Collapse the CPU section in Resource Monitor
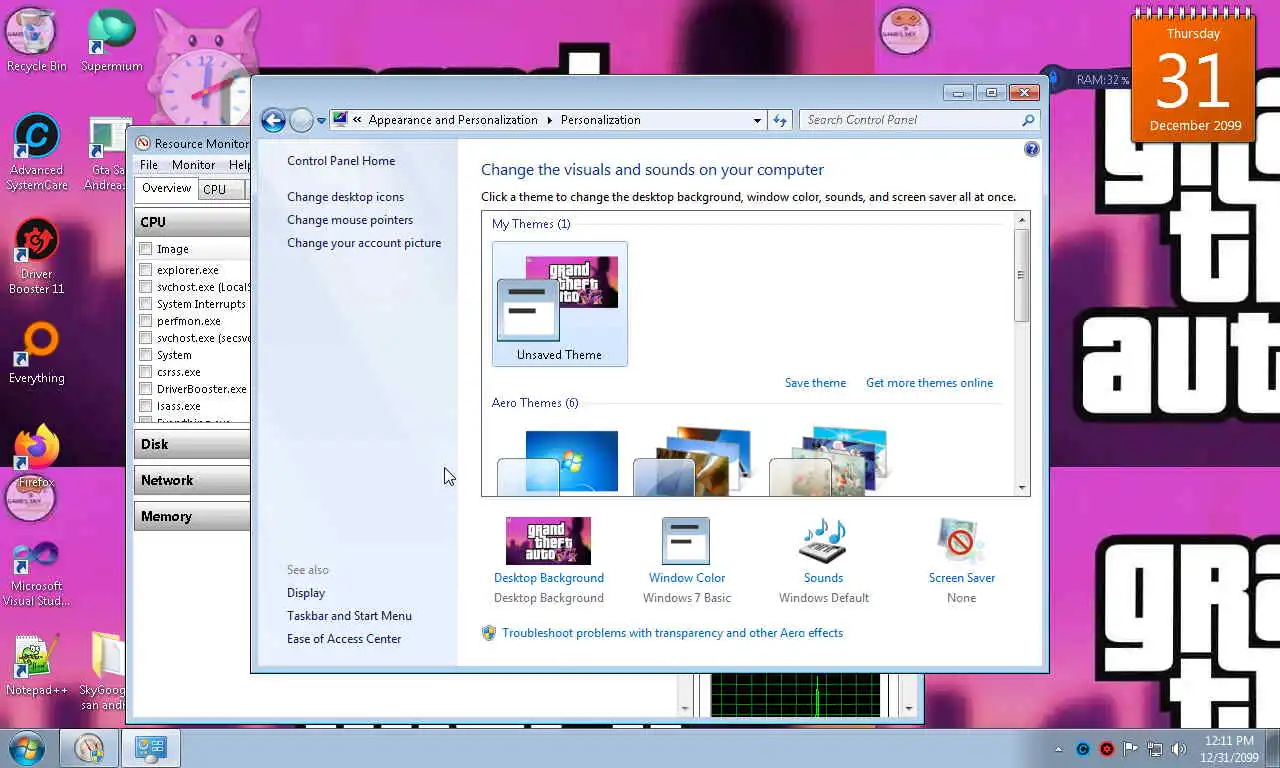Screen dimensions: 1280x768 pyautogui.click(x=192, y=222)
